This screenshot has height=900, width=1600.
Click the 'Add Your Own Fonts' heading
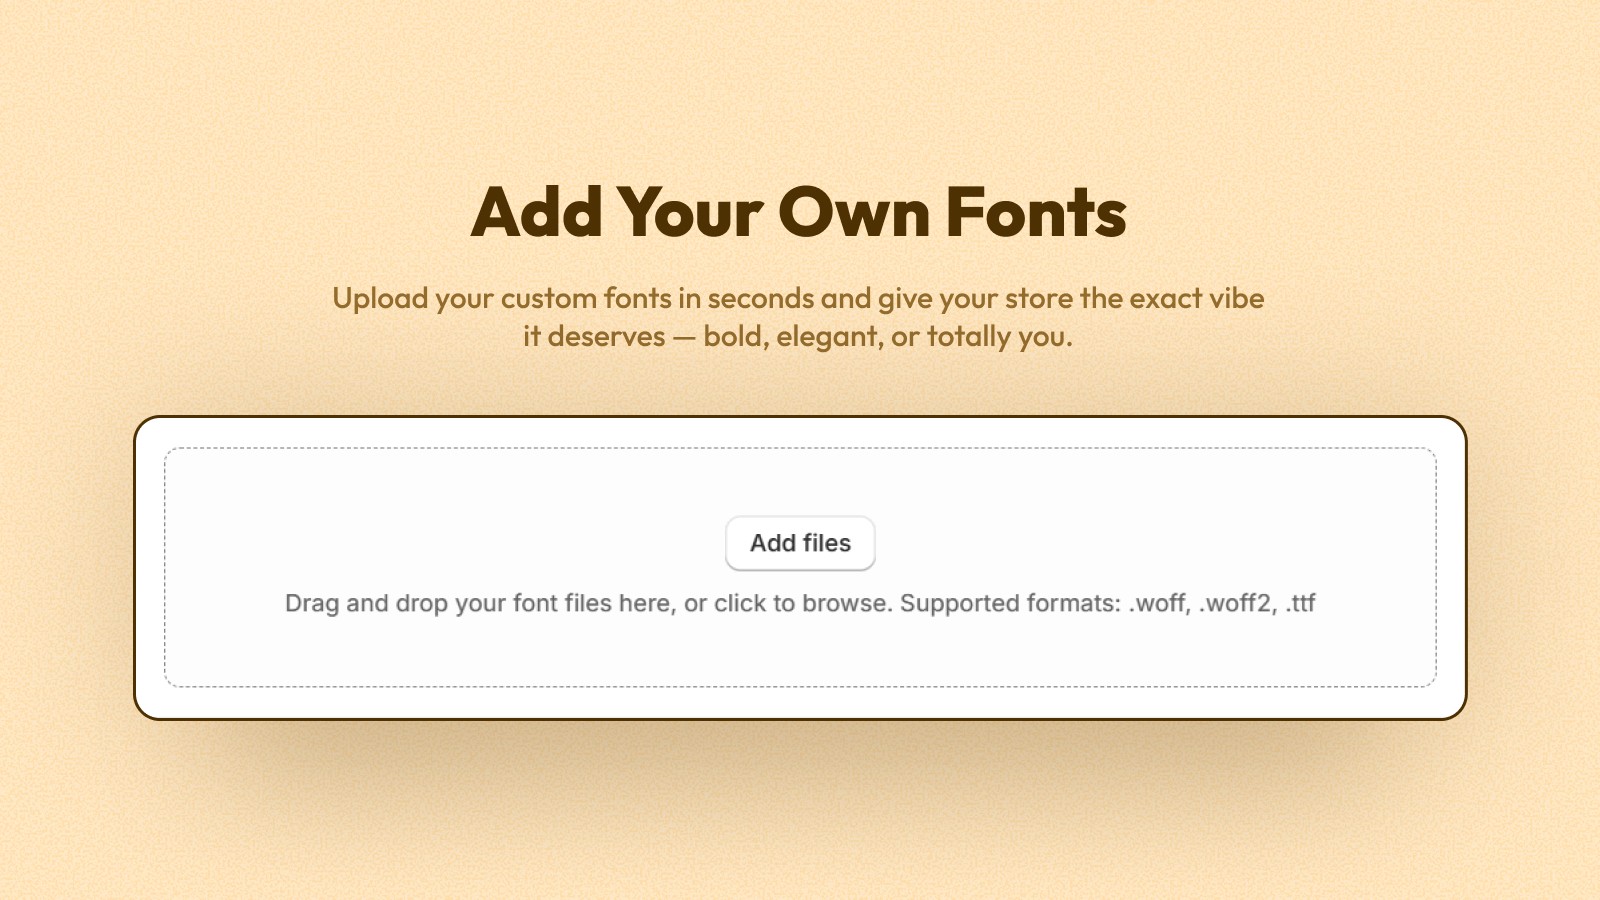[800, 212]
